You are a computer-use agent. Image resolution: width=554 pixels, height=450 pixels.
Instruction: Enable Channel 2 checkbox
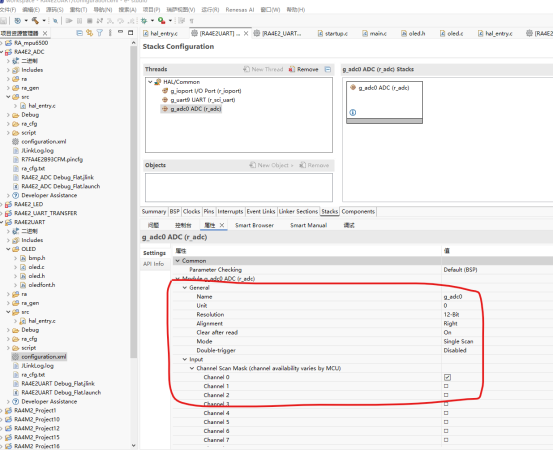[446, 395]
